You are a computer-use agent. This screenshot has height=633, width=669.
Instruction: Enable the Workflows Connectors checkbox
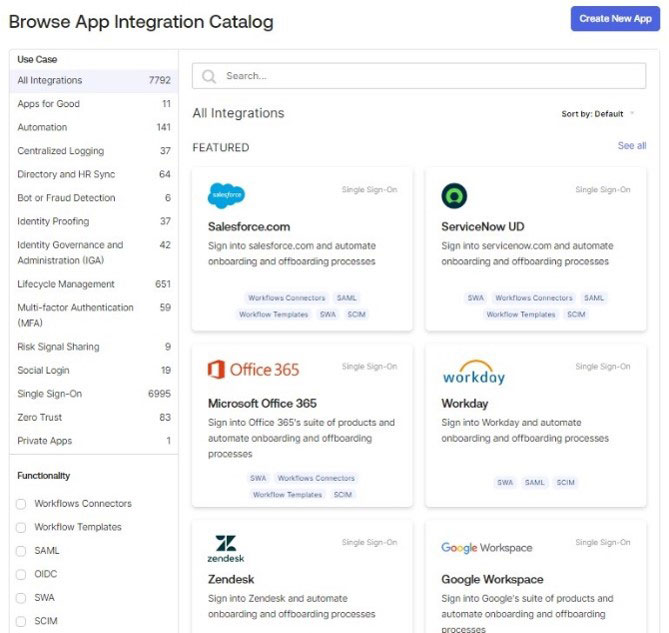click(21, 504)
